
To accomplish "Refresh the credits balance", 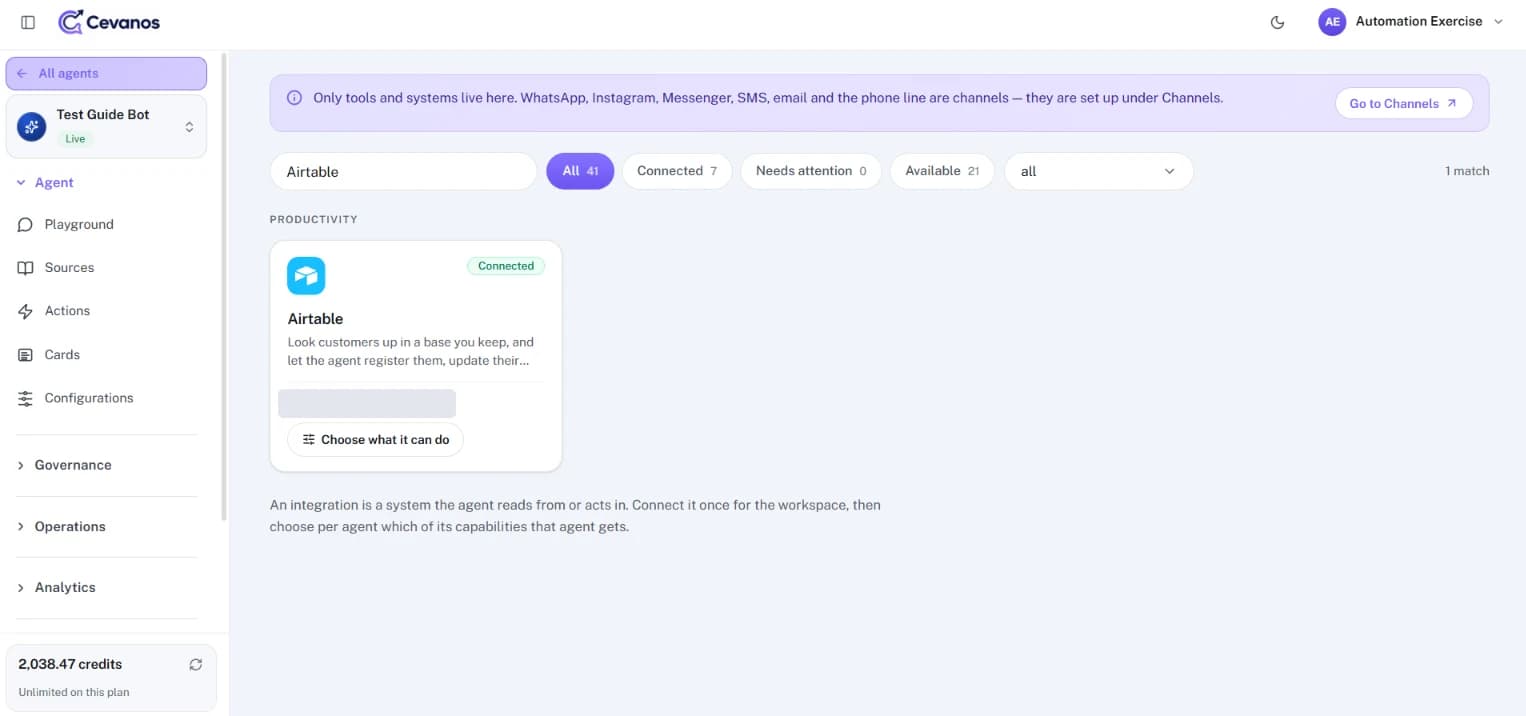I will tap(196, 664).
